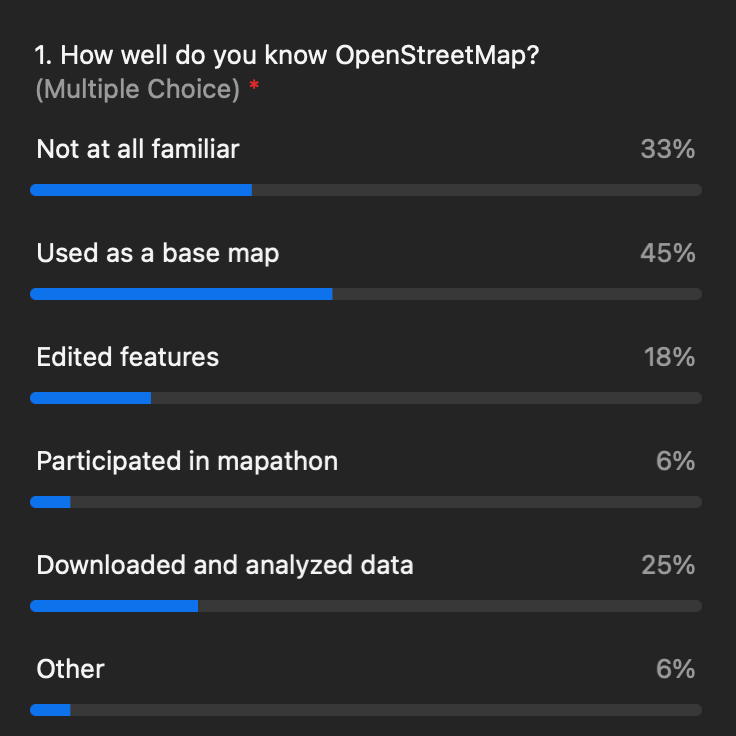
Task: Select the 'Edited features' option
Action: tap(128, 357)
